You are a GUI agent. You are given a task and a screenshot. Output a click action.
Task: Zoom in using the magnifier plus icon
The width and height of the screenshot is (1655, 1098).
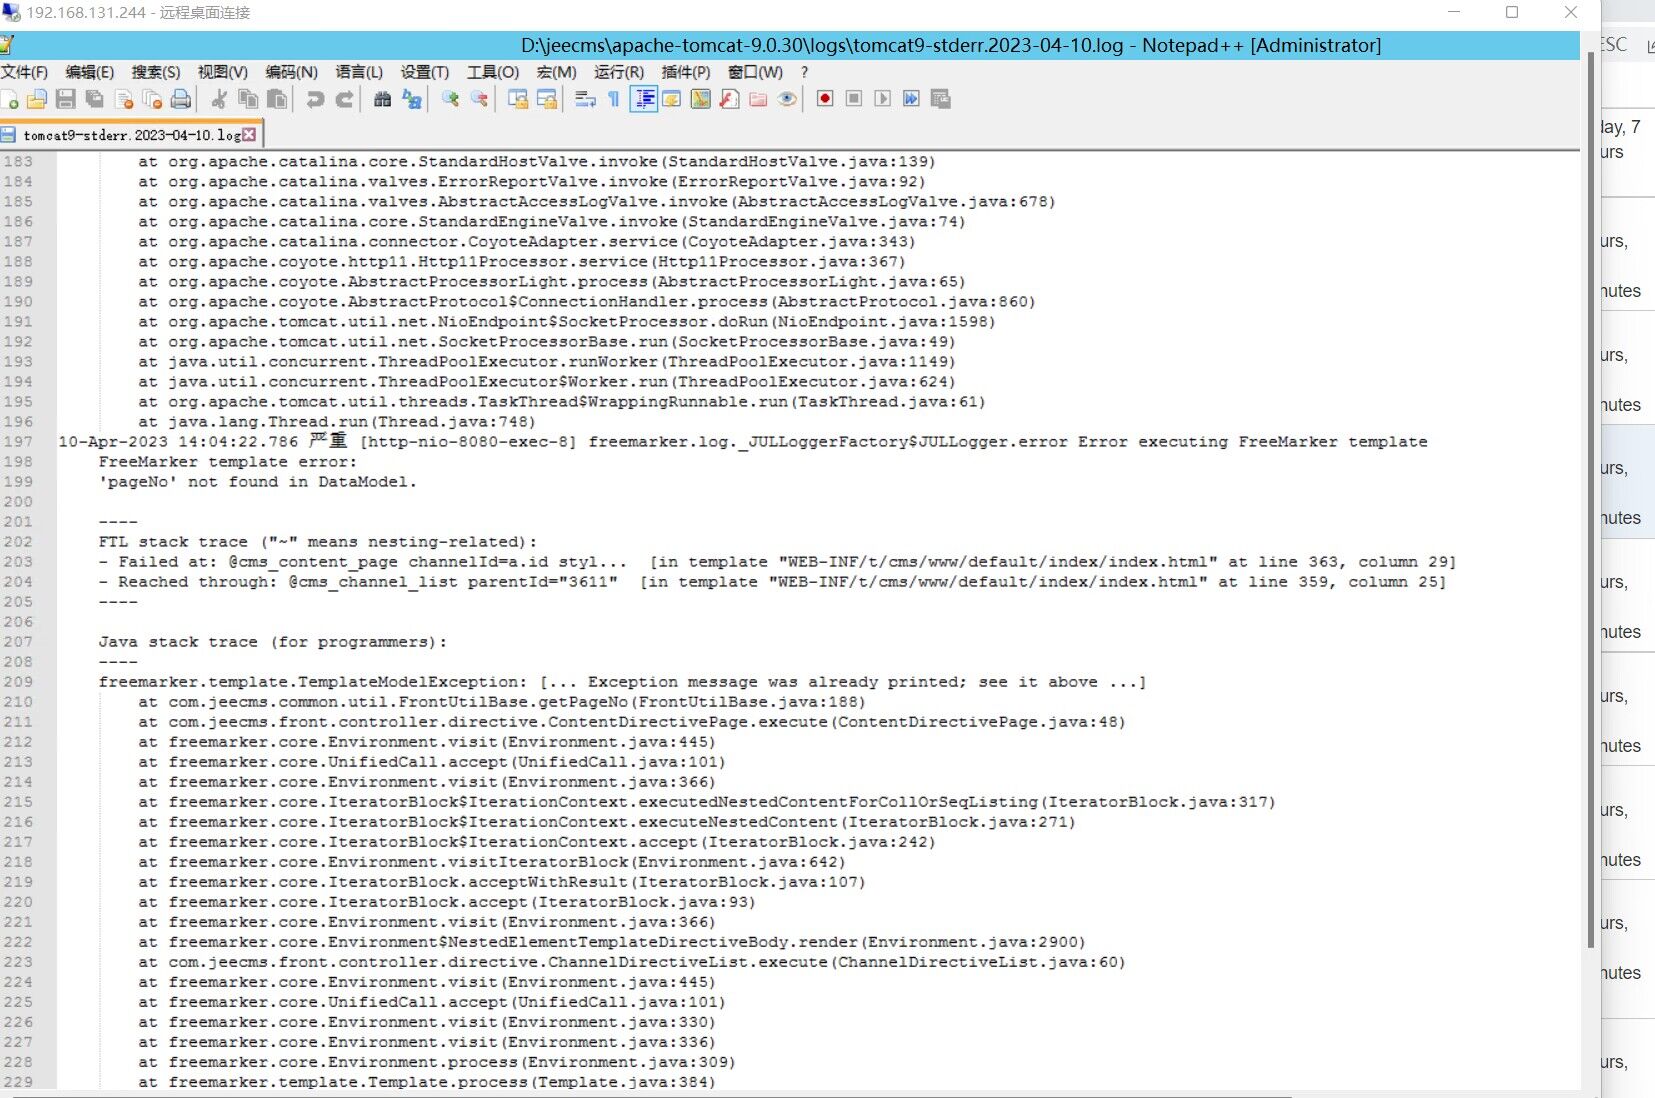coord(450,99)
